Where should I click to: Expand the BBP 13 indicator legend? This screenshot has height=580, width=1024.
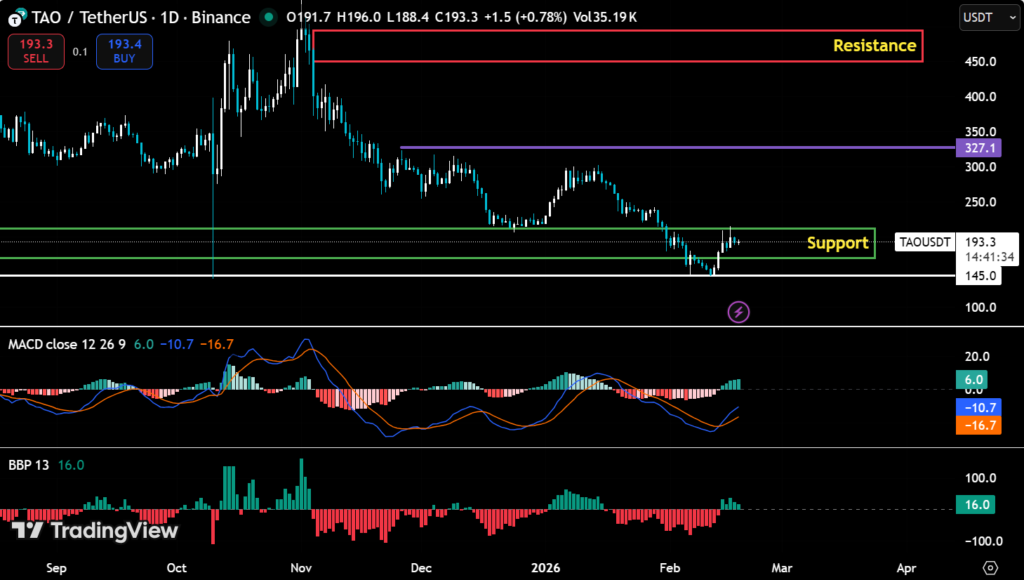tap(28, 465)
